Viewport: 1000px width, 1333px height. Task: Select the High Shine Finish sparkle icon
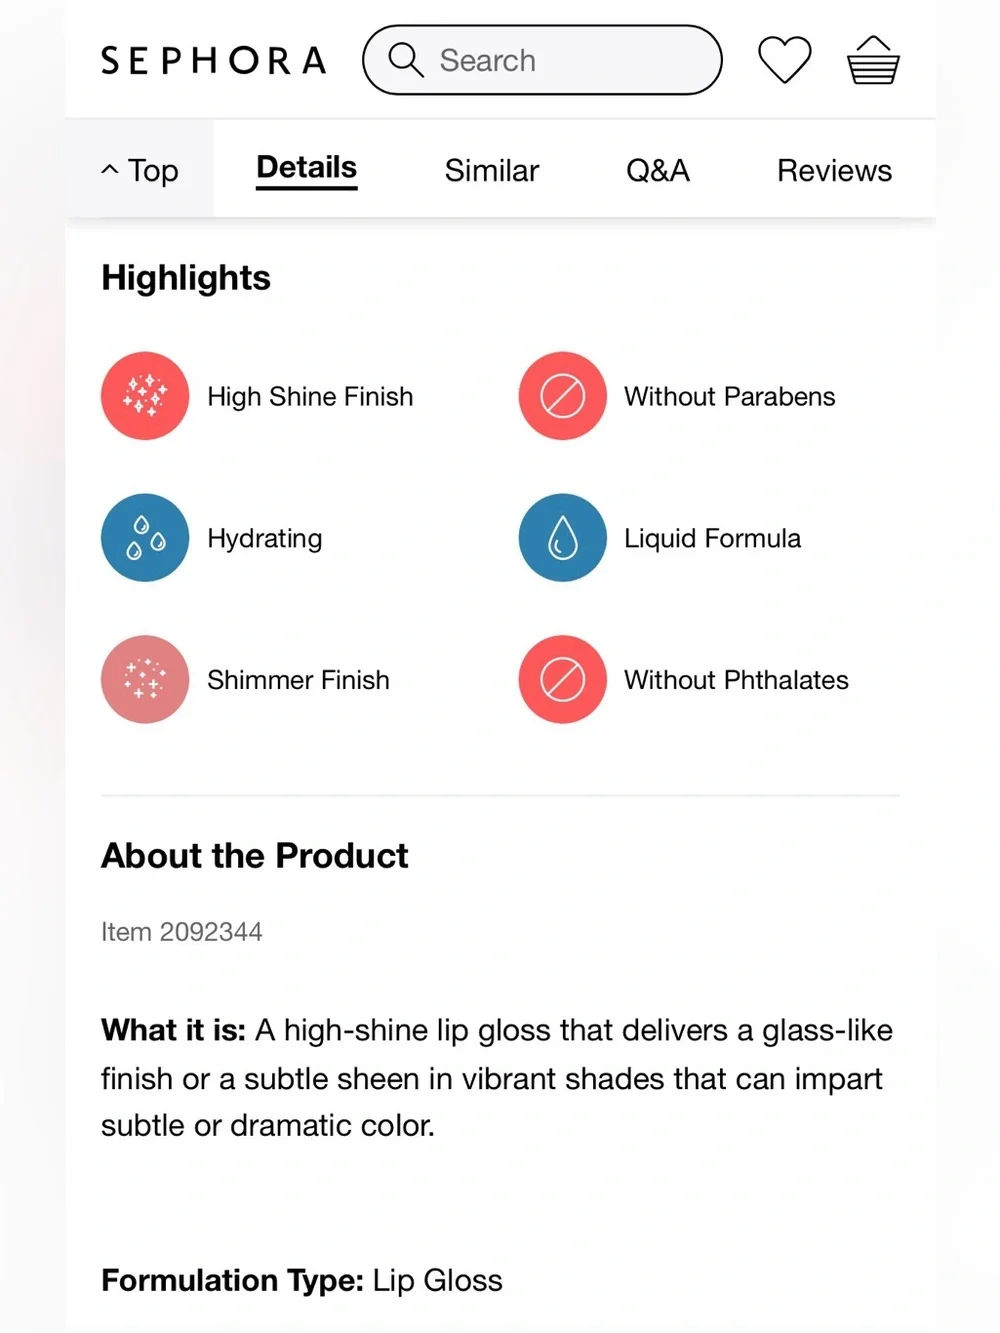(x=145, y=396)
